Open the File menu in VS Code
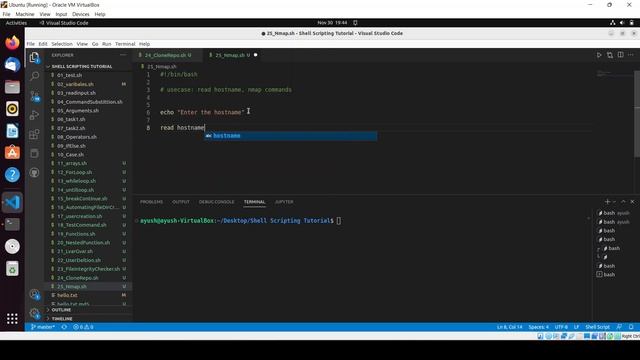 pyautogui.click(x=31, y=44)
